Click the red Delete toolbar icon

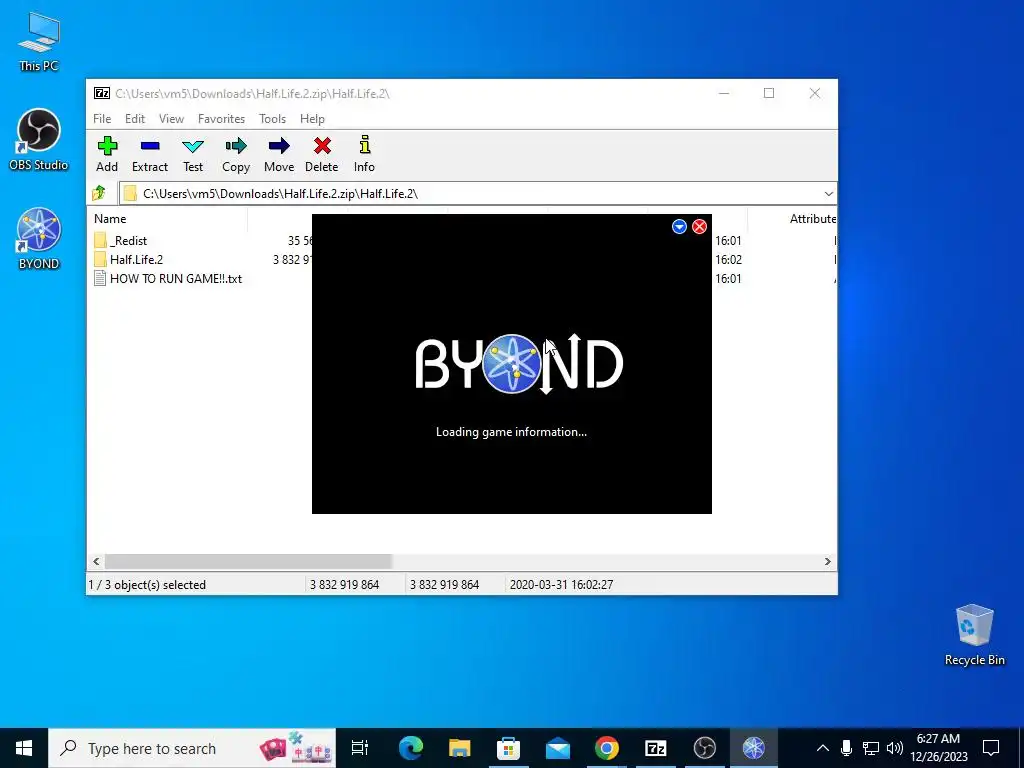coord(322,155)
